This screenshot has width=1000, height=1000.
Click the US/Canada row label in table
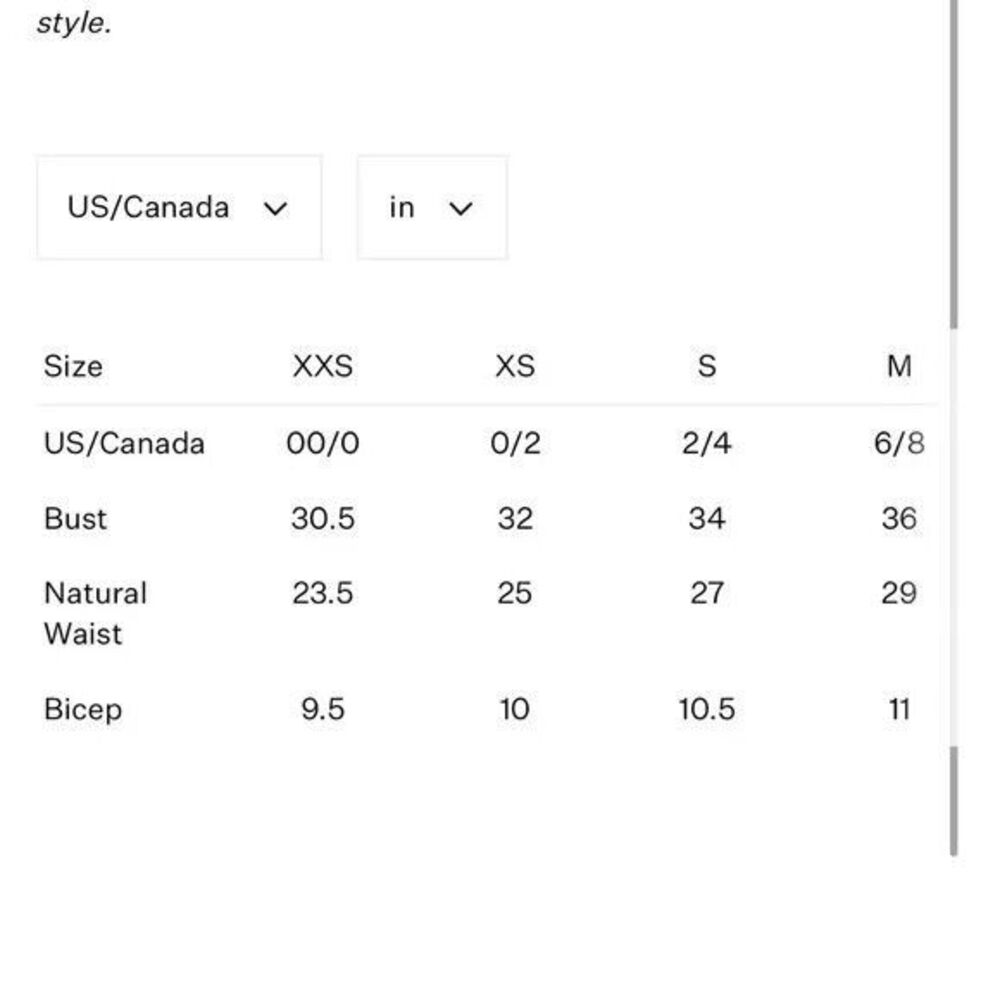[x=124, y=443]
